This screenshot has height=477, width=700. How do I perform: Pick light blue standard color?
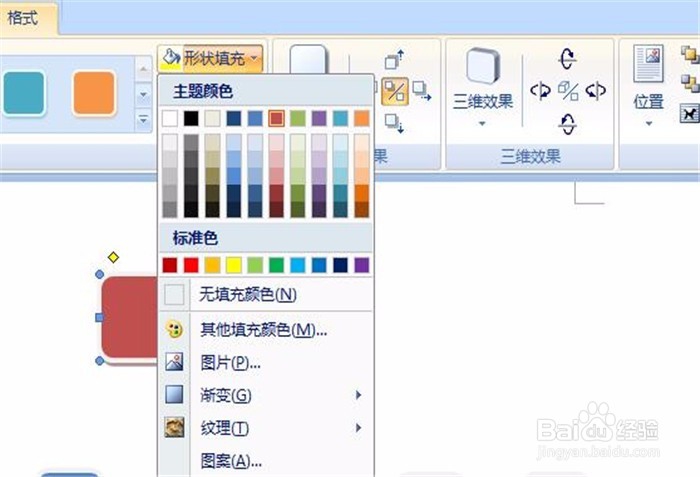coord(298,265)
